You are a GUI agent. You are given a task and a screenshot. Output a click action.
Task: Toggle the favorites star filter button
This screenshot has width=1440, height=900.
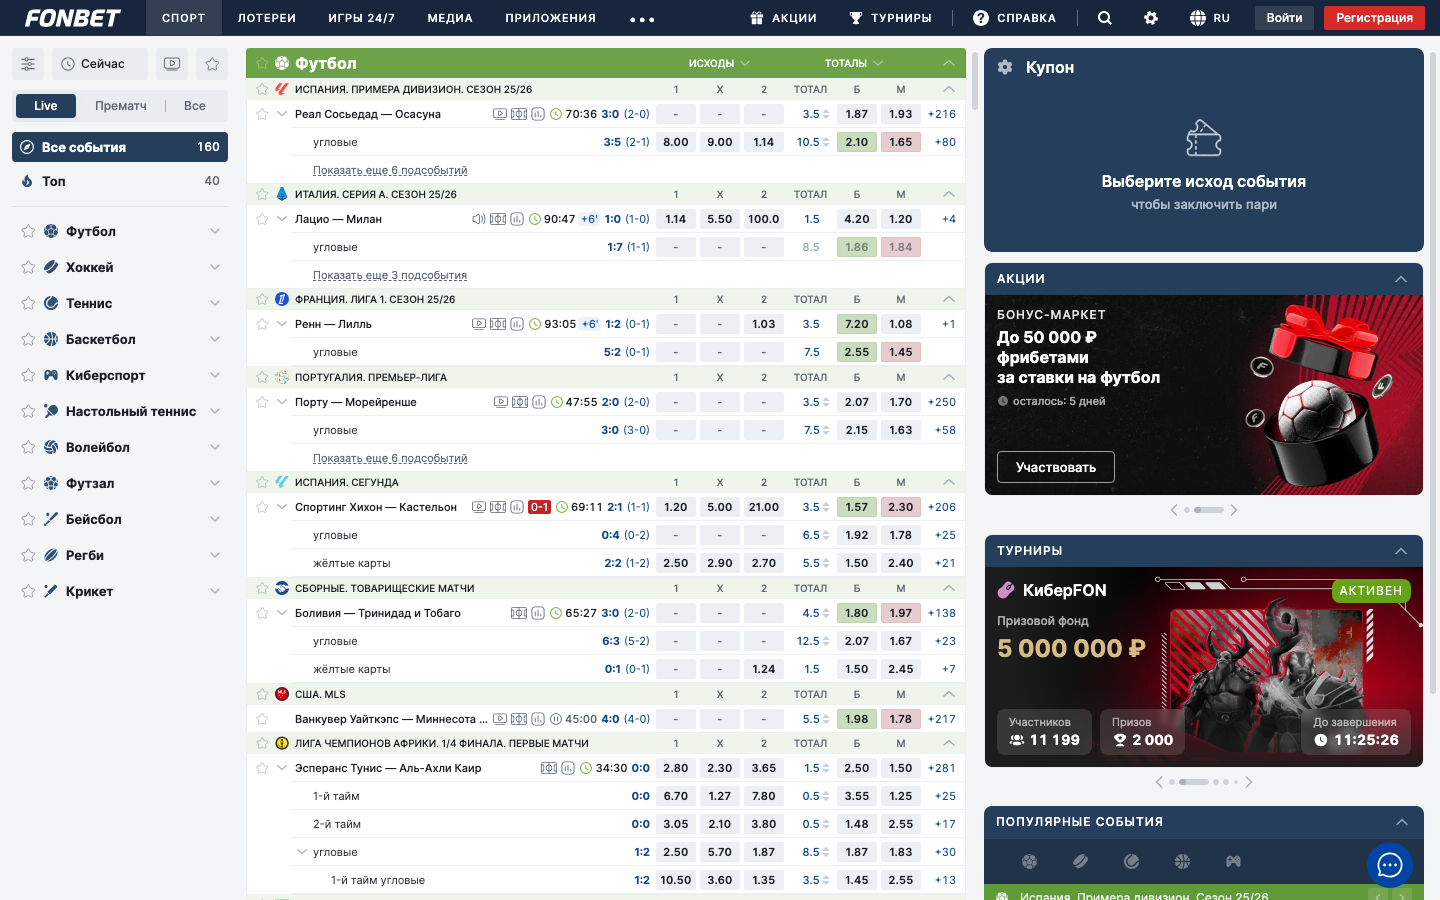coord(212,64)
